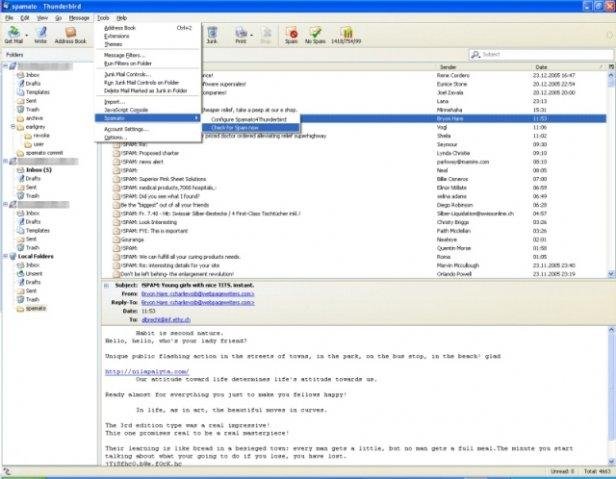This screenshot has width=616, height=479.
Task: Click the Get Mail toolbar icon
Action: tap(14, 34)
